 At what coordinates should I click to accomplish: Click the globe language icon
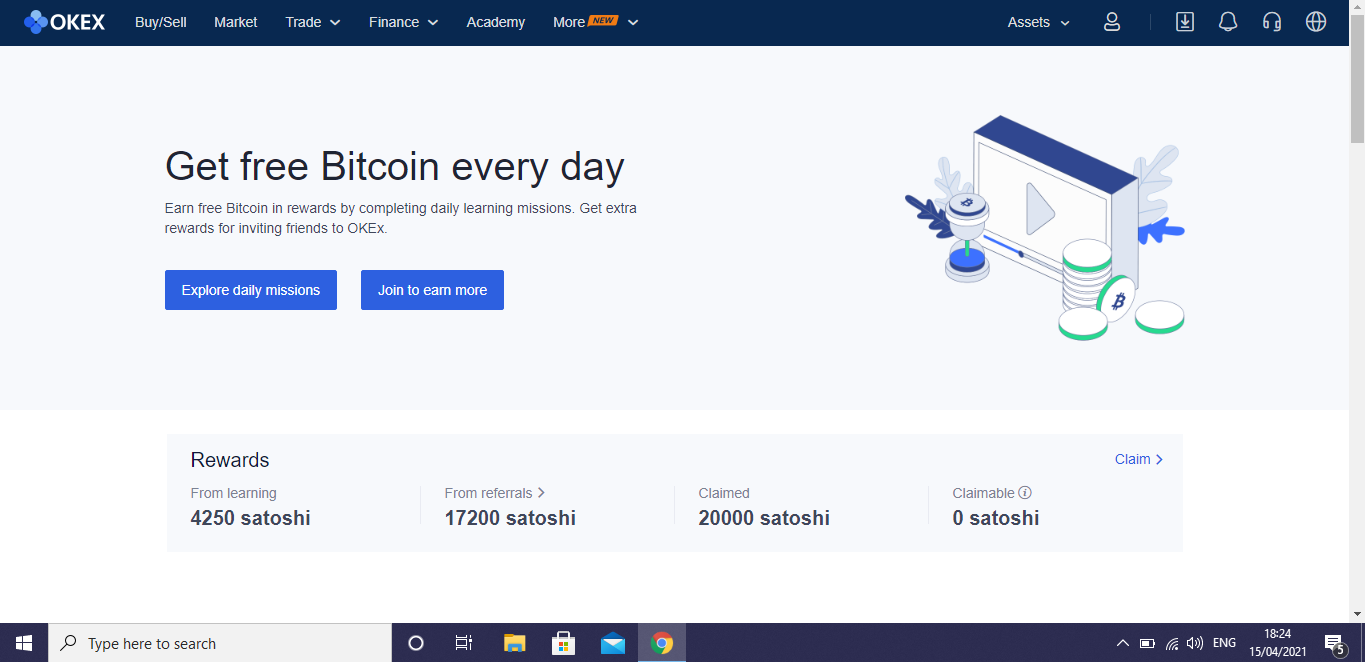coord(1315,21)
